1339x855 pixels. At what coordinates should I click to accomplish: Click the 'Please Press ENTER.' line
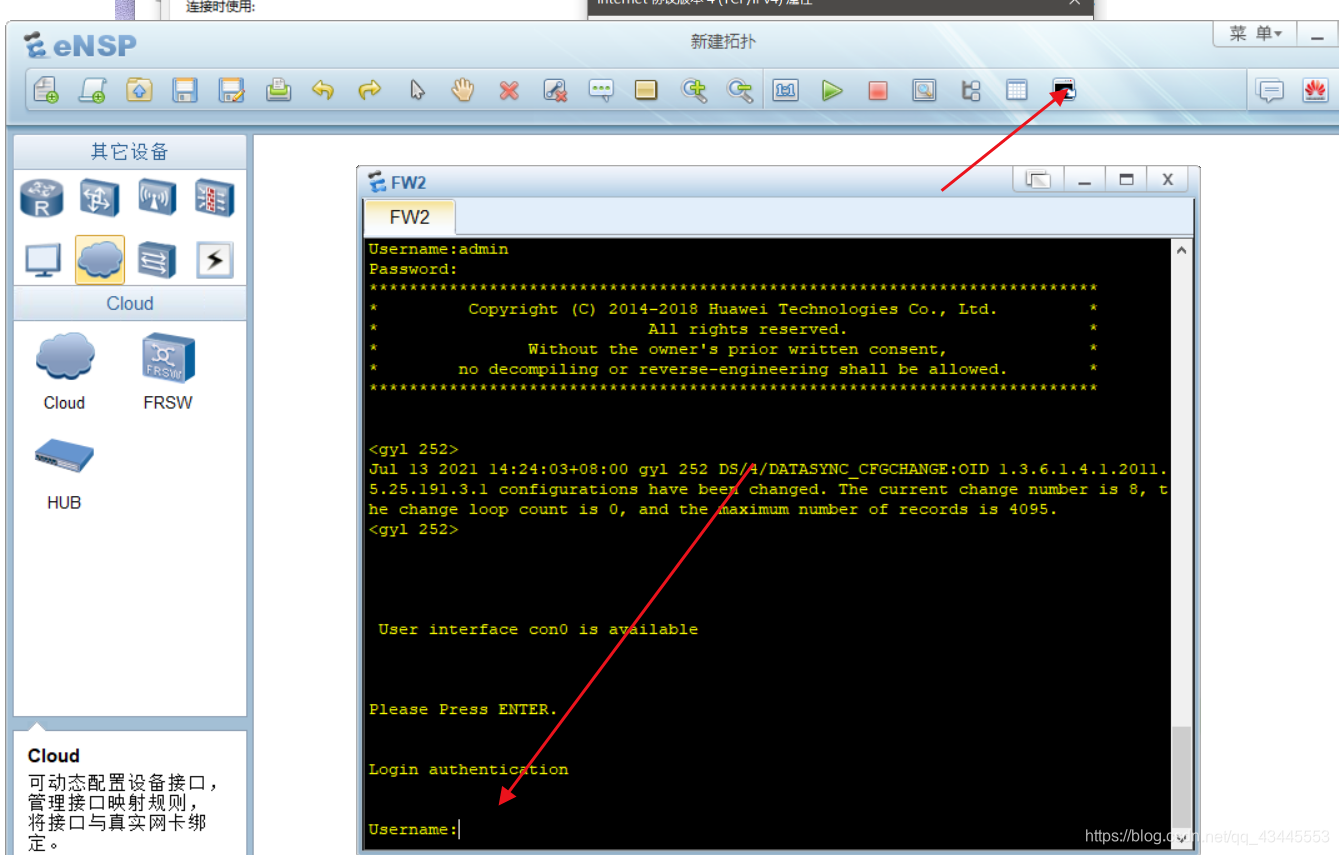[x=463, y=709]
